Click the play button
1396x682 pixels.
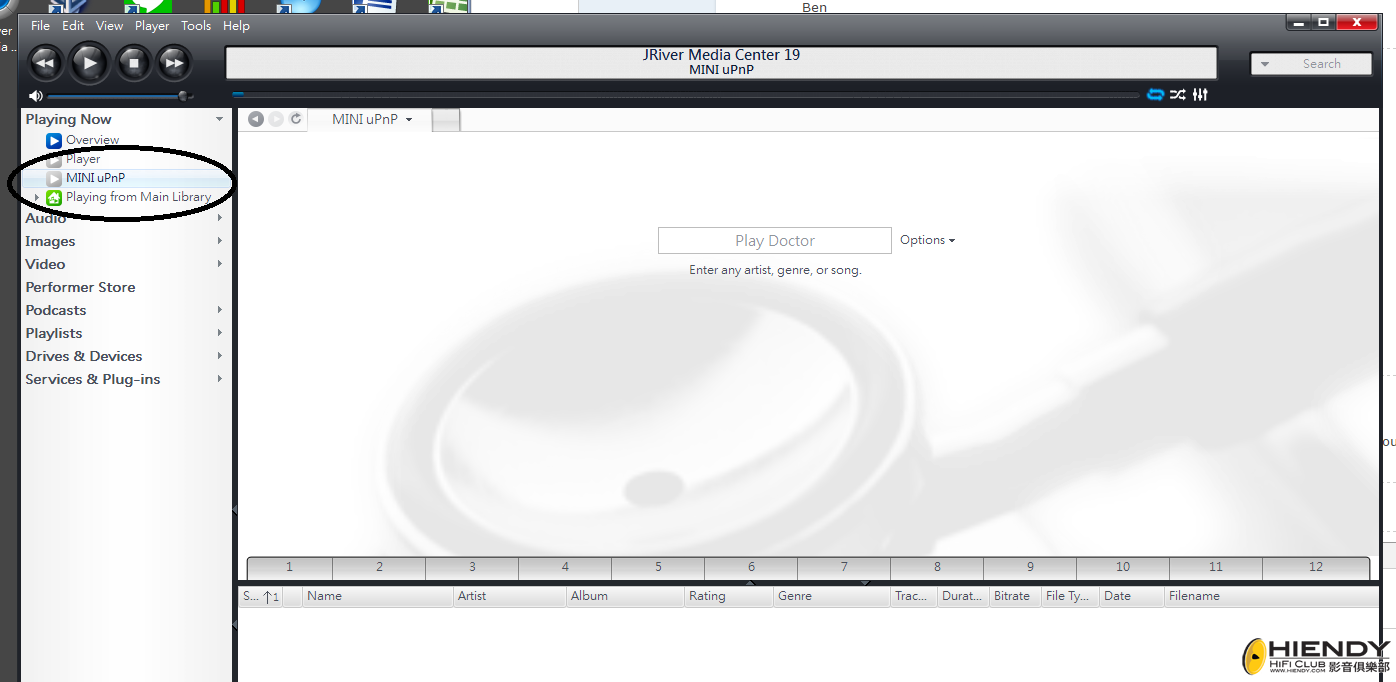[90, 63]
